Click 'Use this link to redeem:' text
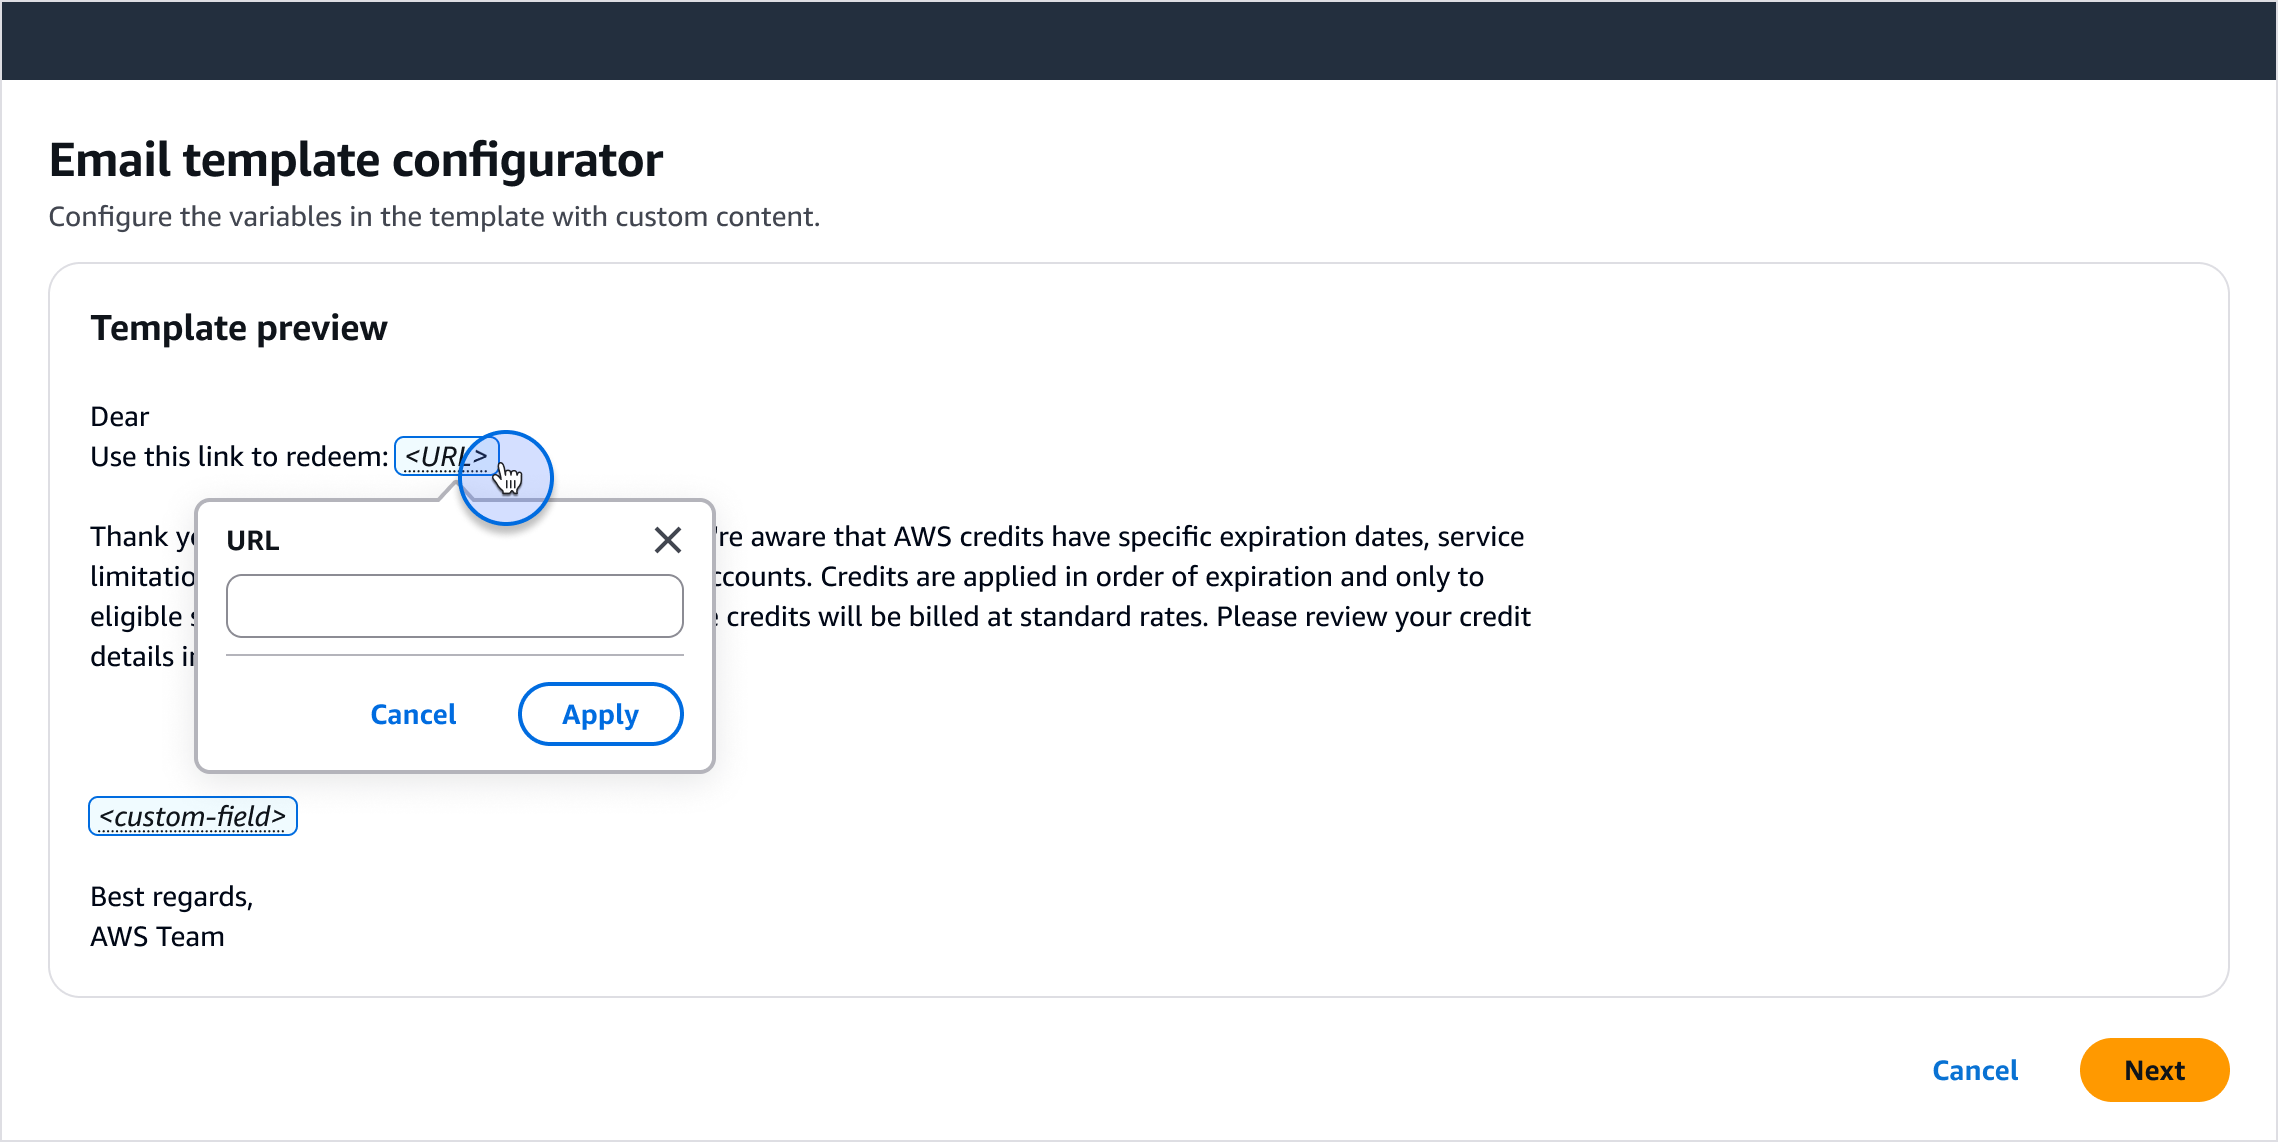This screenshot has height=1142, width=2278. point(239,457)
